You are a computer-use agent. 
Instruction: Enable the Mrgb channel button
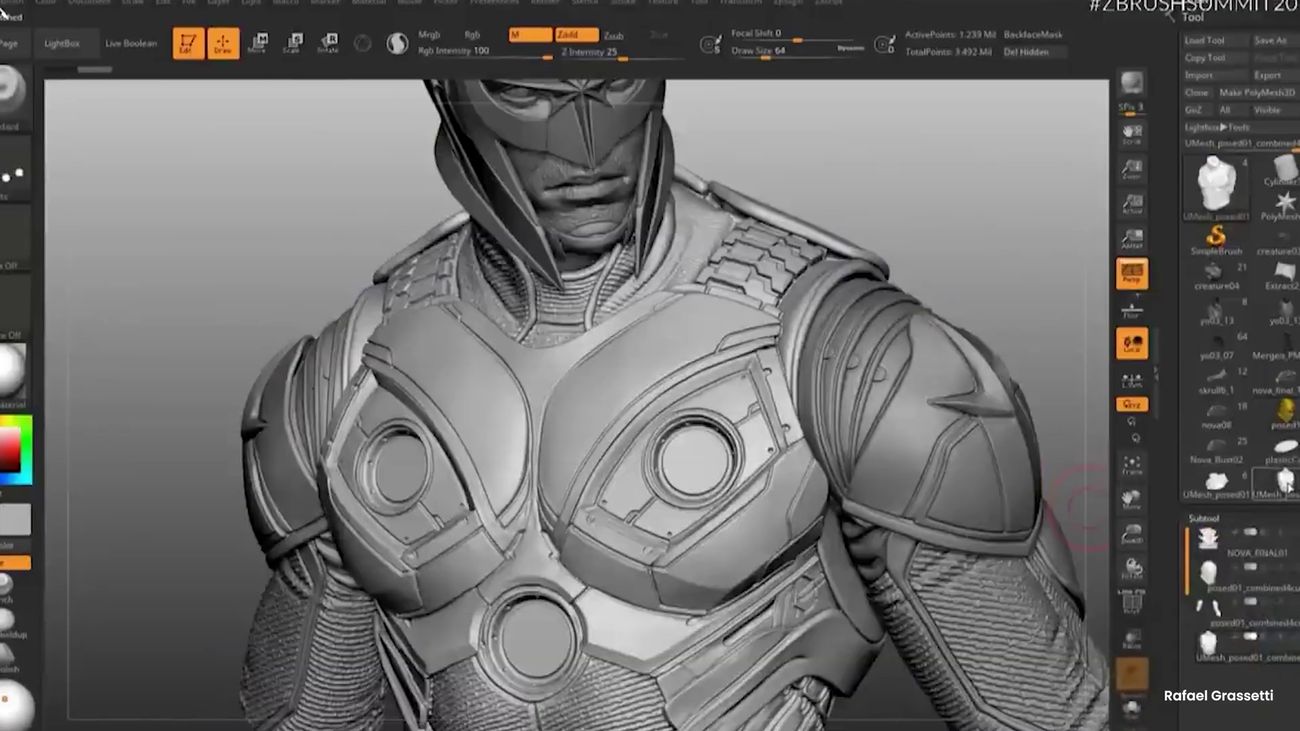429,35
